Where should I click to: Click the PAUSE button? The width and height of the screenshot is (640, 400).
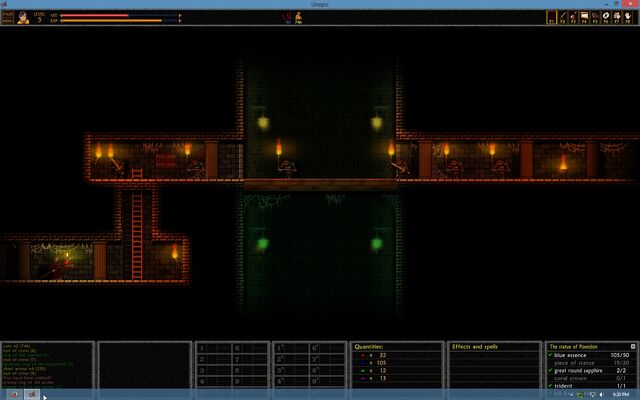(x=8, y=14)
